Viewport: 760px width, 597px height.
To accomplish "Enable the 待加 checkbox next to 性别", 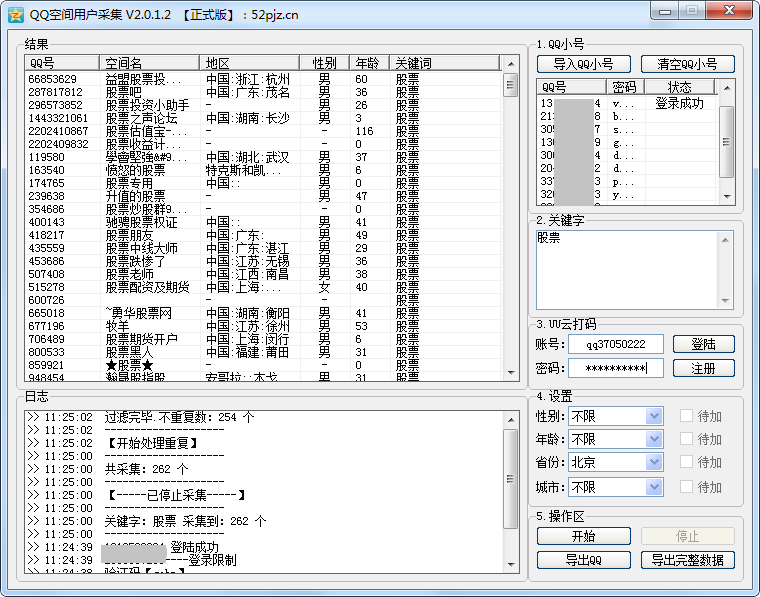I will tap(686, 416).
